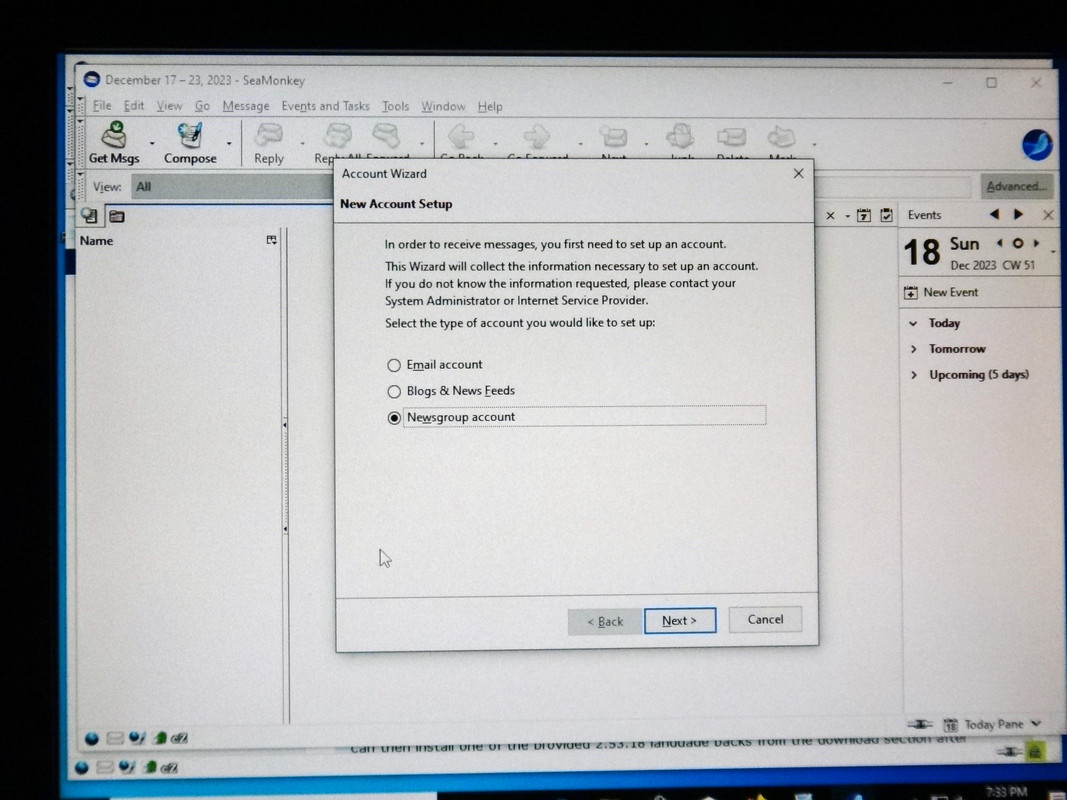Screen dimensions: 1067x800
Task: Open the Go Back history dropdown arrow
Action: coord(495,144)
